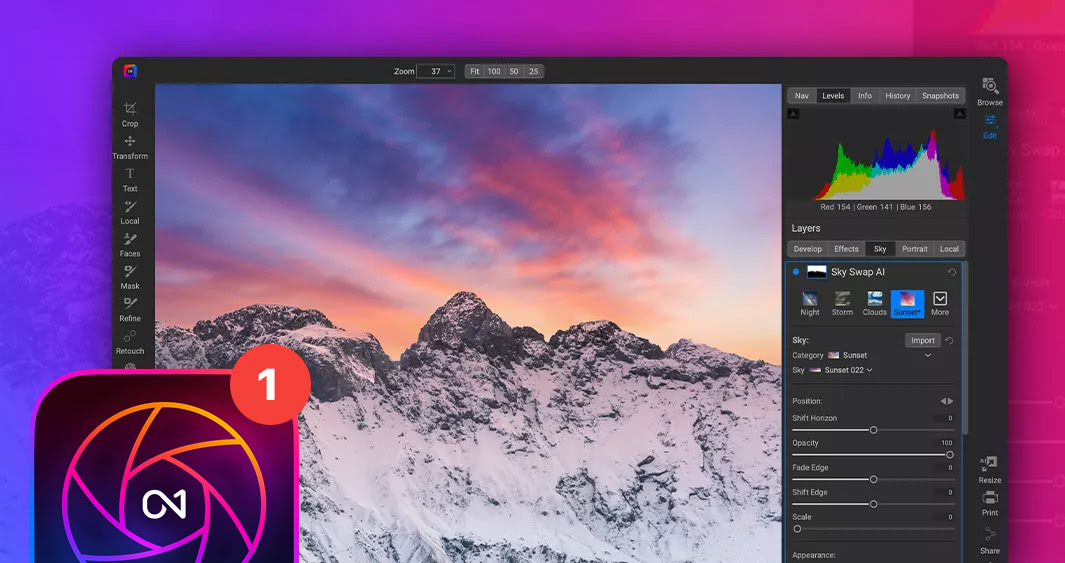This screenshot has height=563, width=1065.
Task: Click the Opacity slider handle
Action: tap(949, 455)
